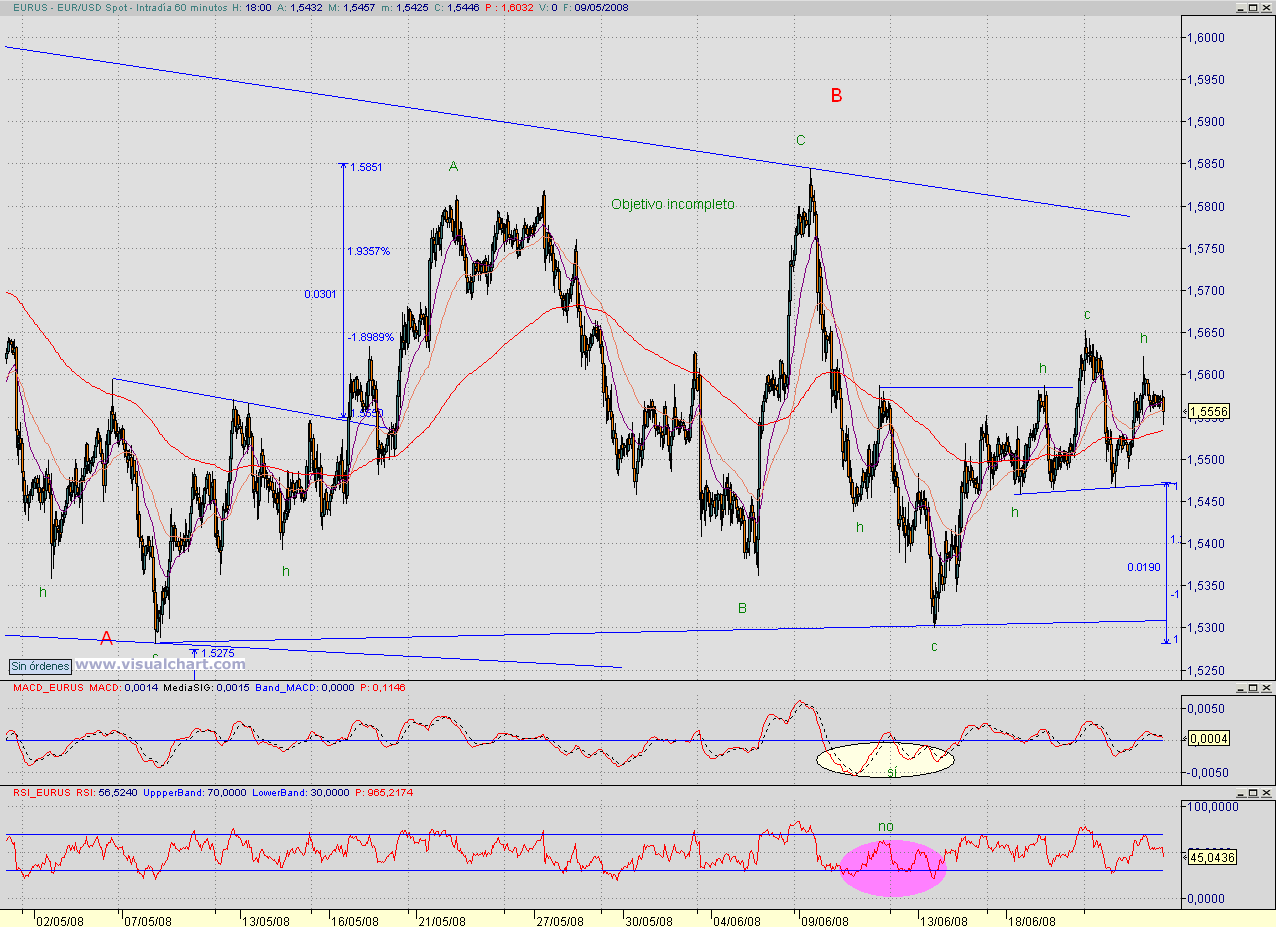Click the 27/05/08 date on the time axis
Viewport: 1276px width, 927px height.
560,920
